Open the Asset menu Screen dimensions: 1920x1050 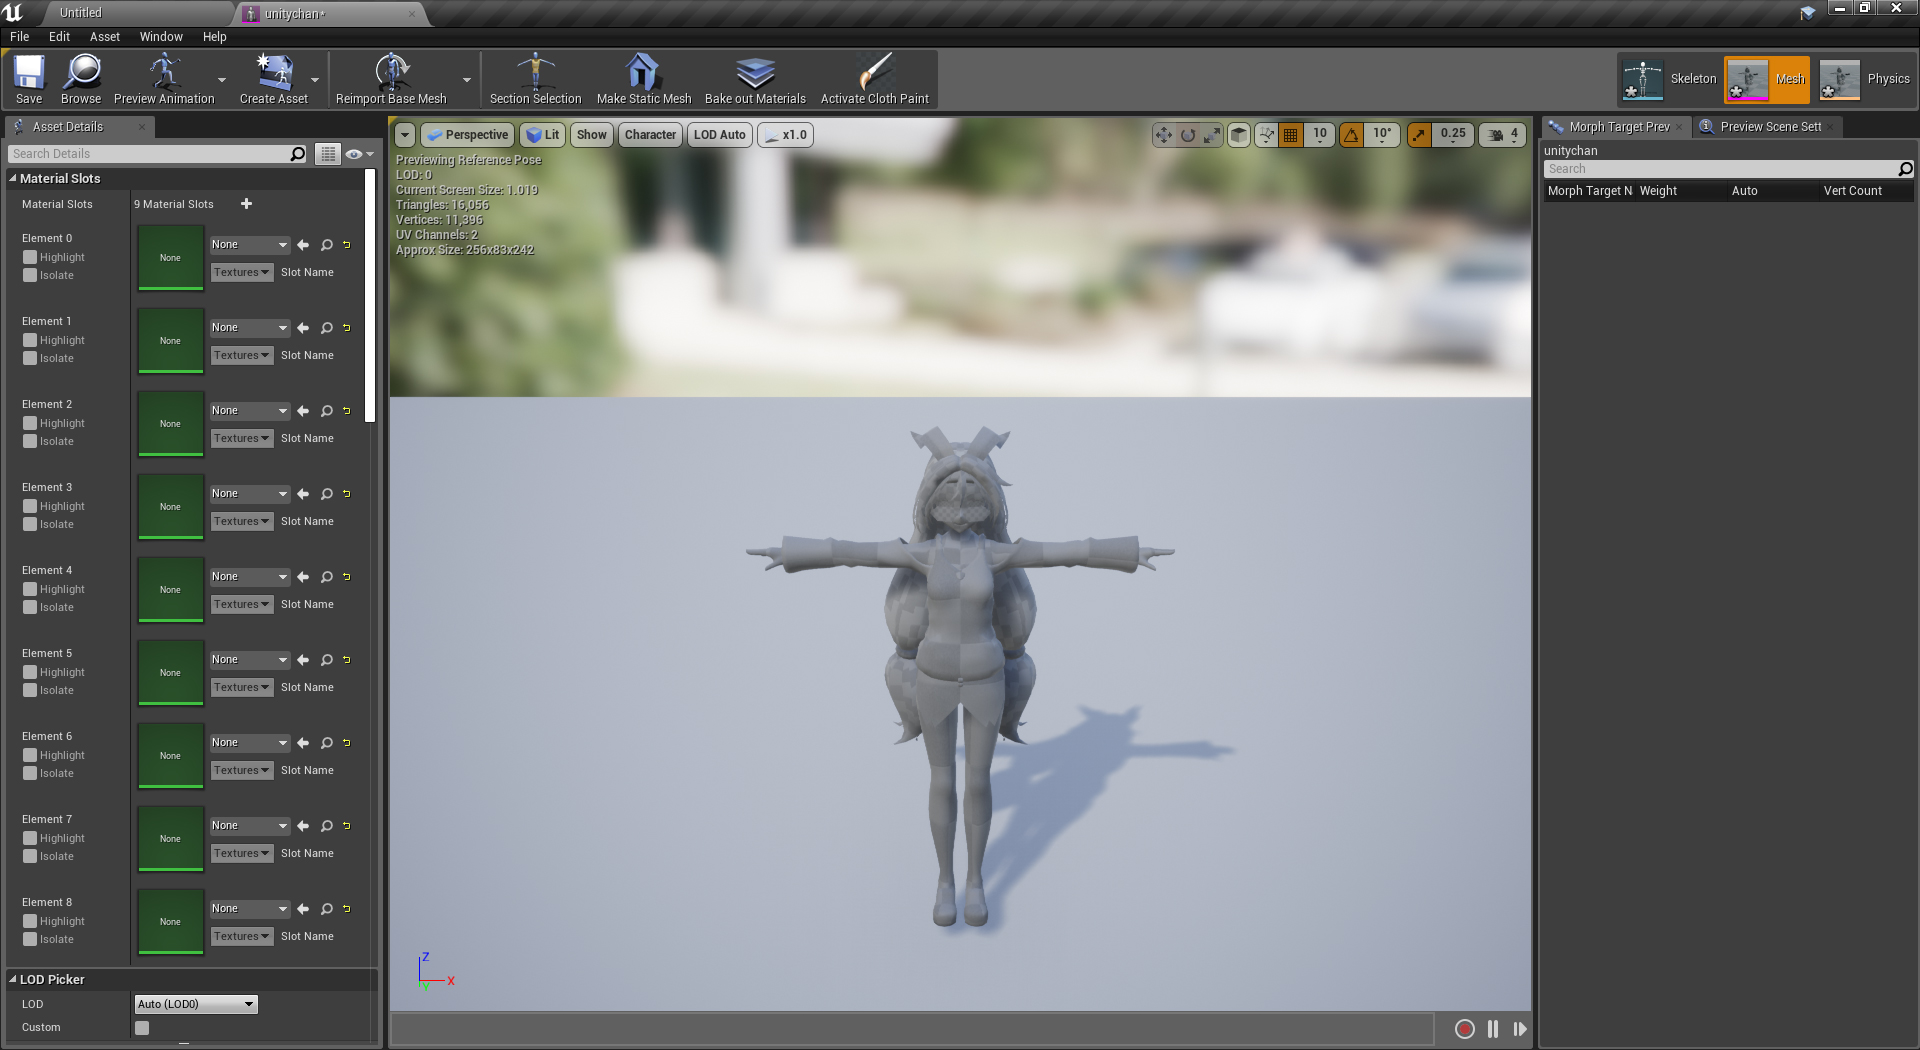pos(105,37)
